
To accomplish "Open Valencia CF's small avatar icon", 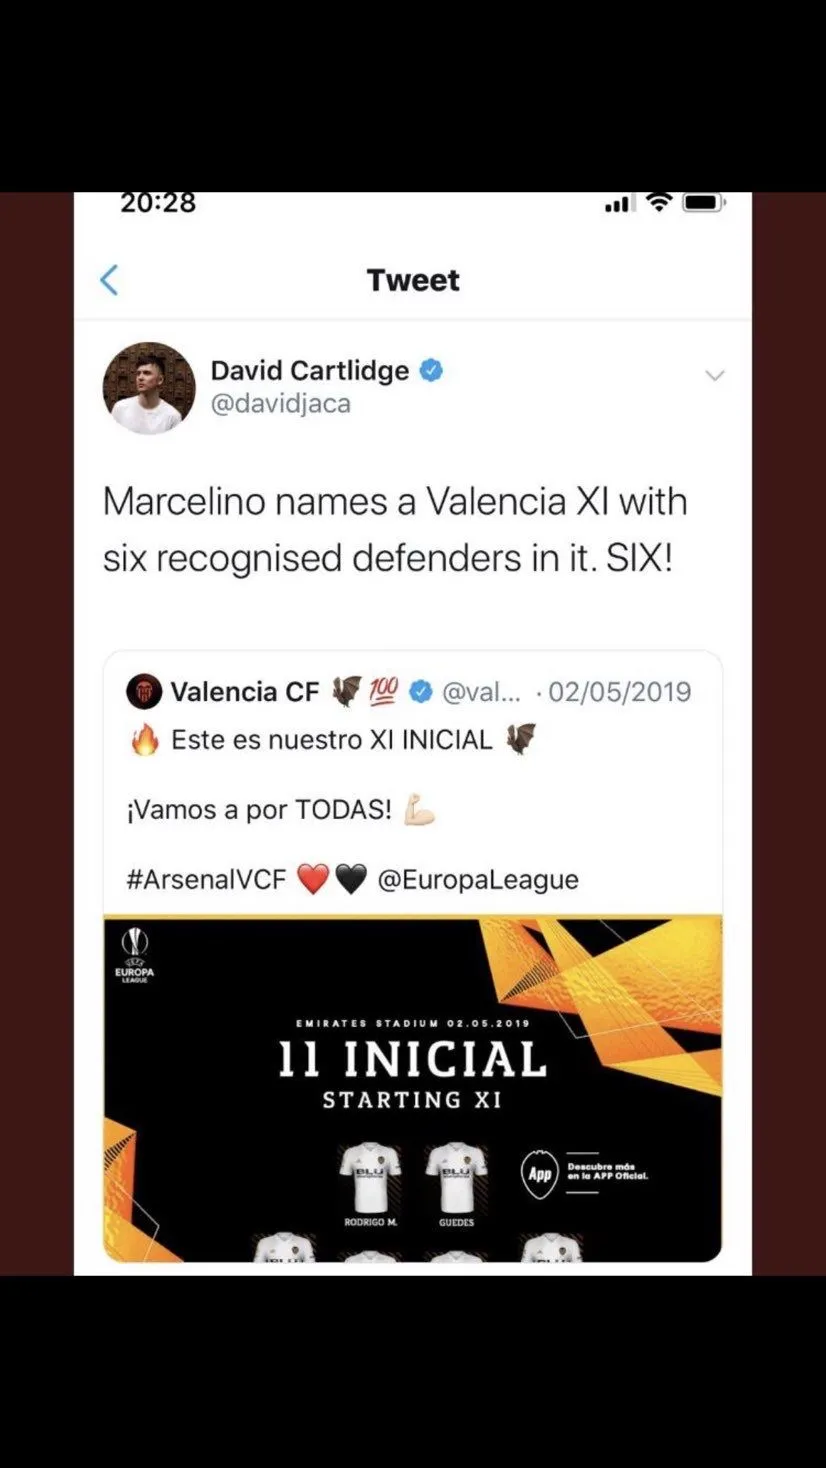I will pos(144,692).
